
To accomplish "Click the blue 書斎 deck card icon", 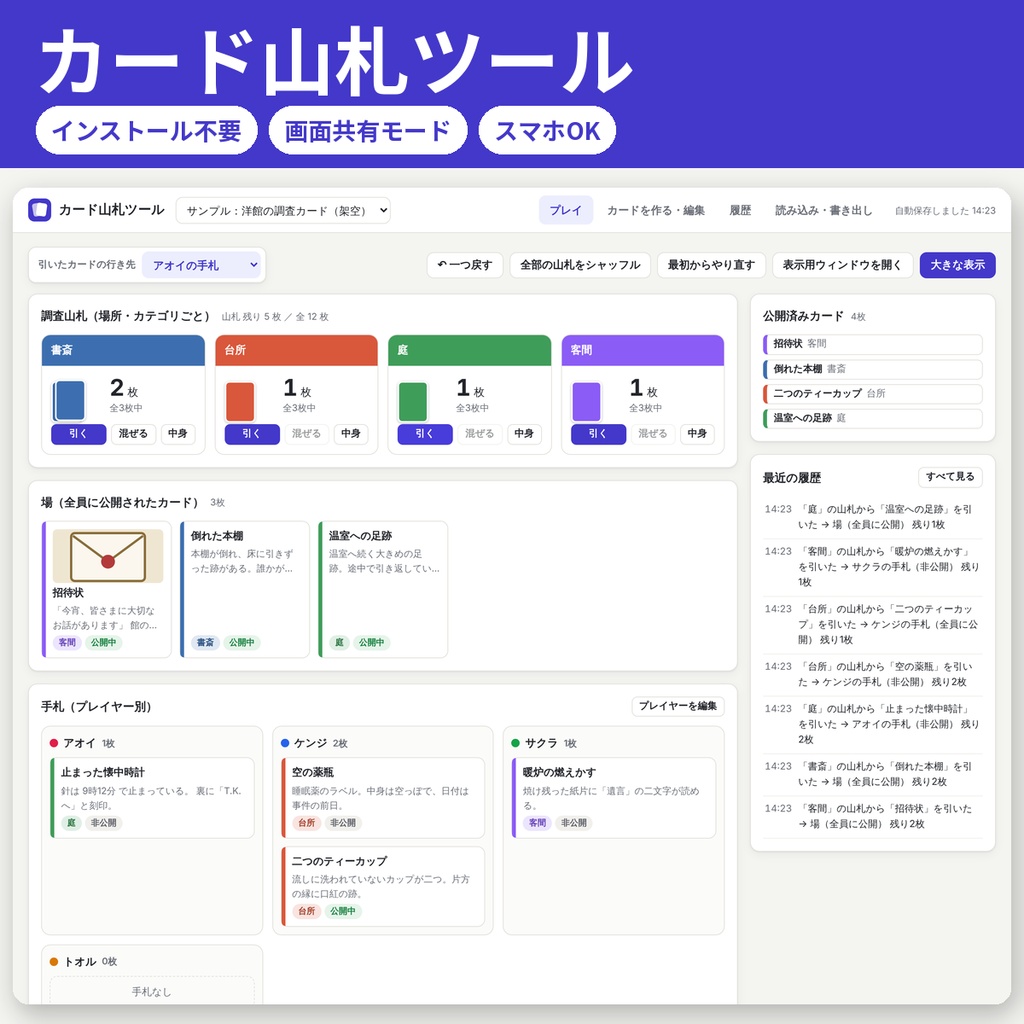I will click(70, 400).
